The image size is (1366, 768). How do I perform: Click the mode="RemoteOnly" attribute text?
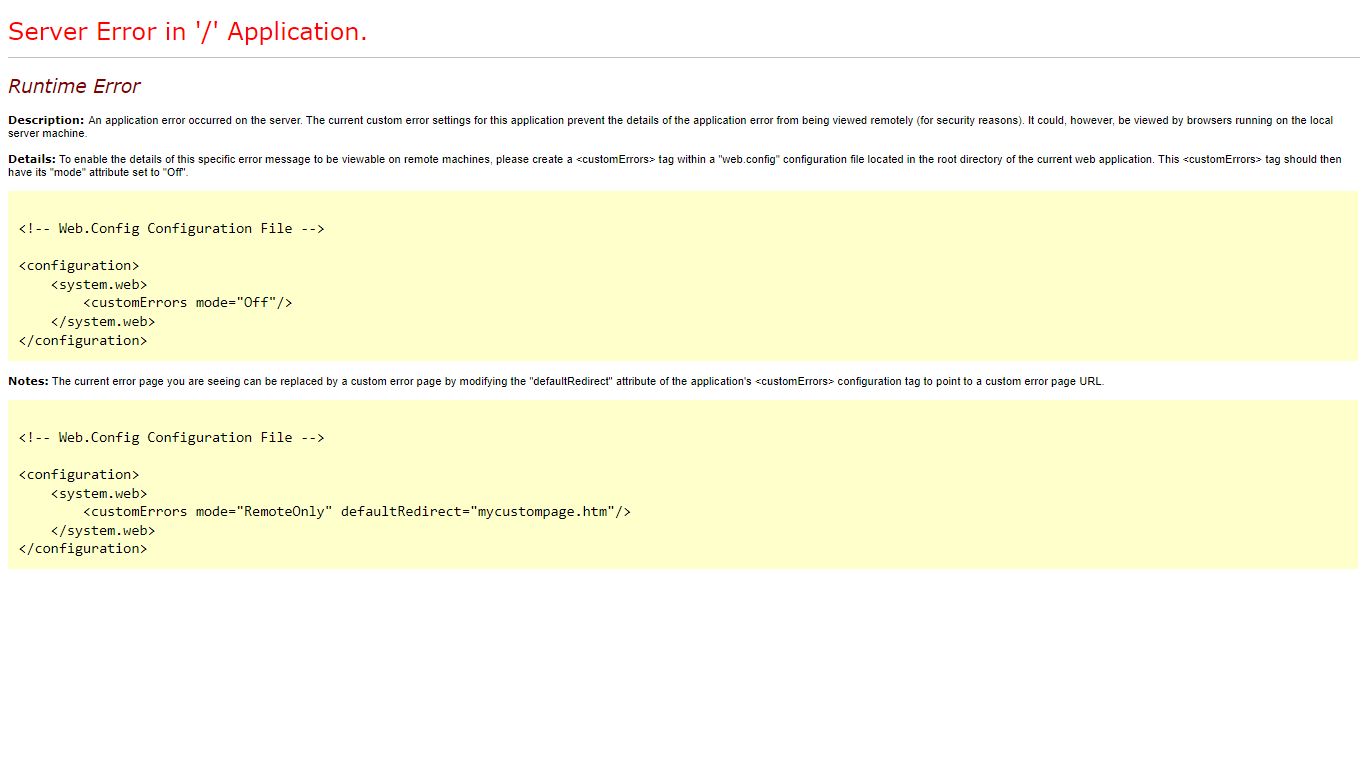tap(263, 511)
